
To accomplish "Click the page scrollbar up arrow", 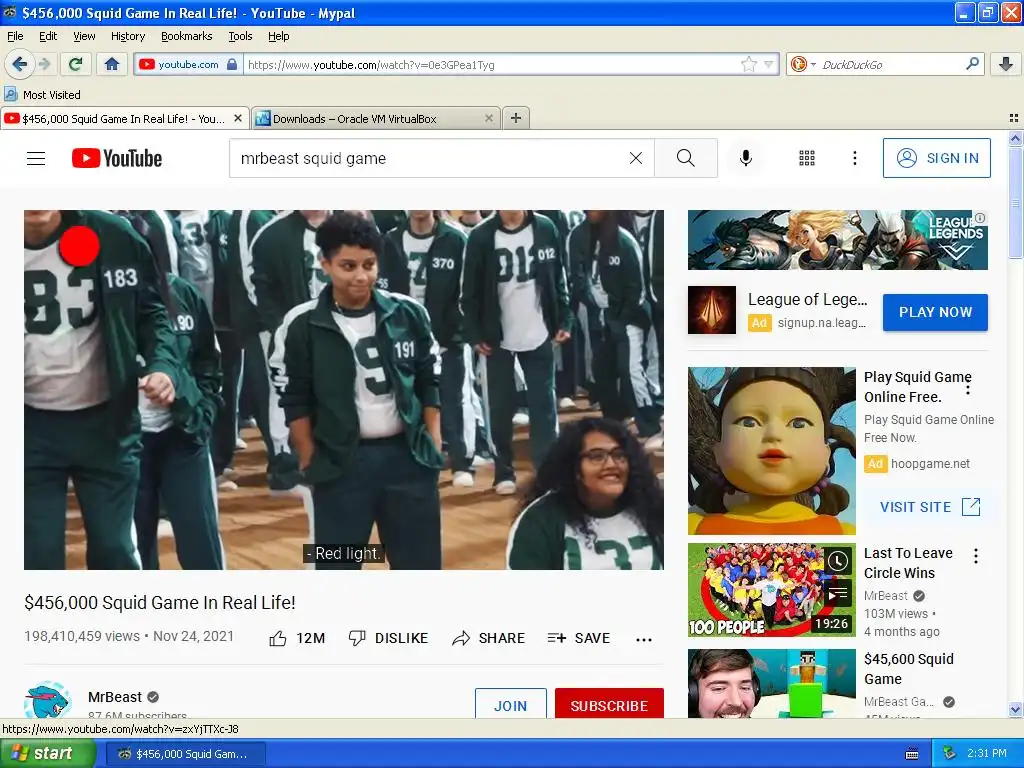I will [1015, 138].
